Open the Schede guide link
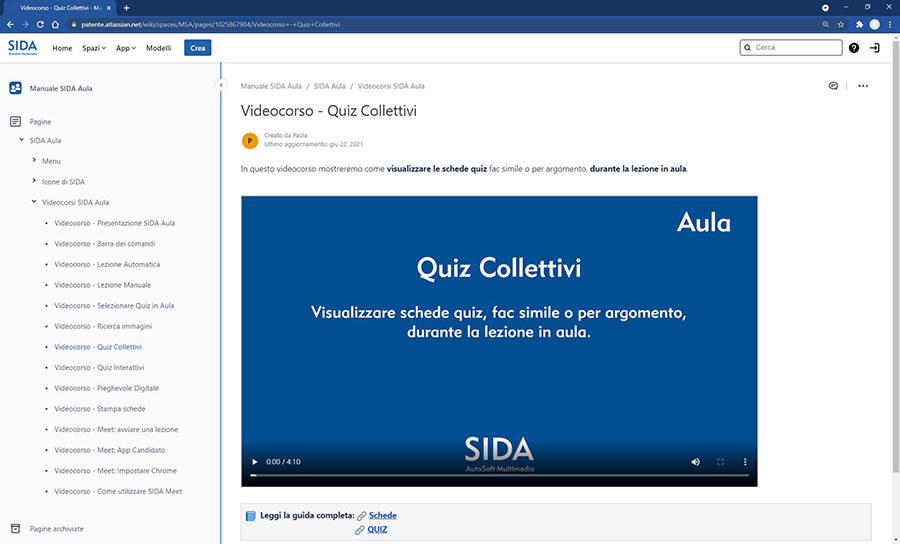This screenshot has height=544, width=900. (x=382, y=515)
